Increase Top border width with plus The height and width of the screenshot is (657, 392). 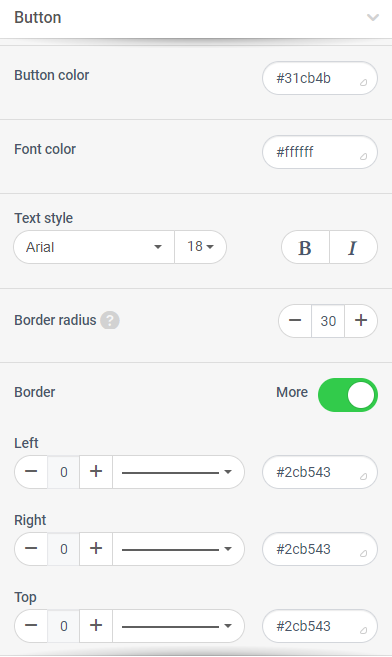coord(96,626)
